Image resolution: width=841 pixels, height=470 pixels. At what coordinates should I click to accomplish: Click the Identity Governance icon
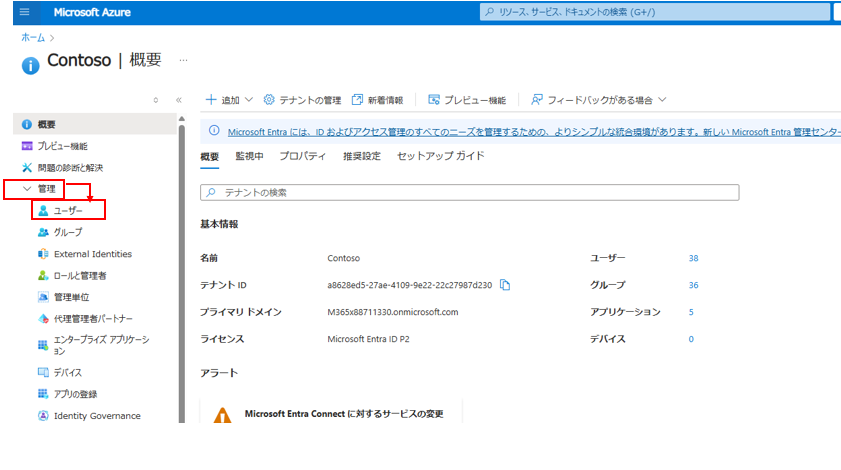(43, 416)
